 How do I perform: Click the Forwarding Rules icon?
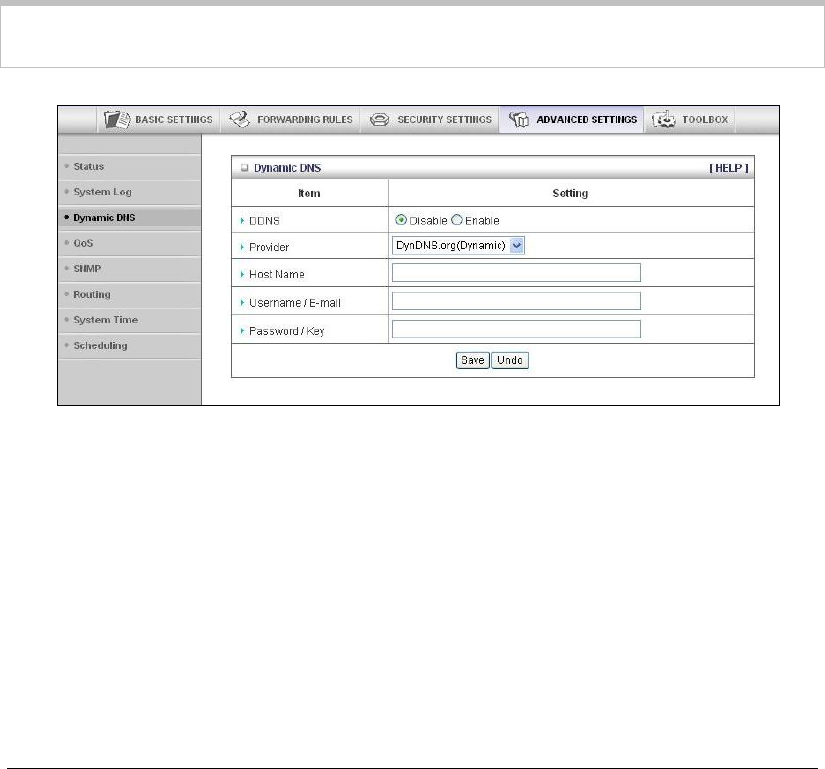(239, 119)
